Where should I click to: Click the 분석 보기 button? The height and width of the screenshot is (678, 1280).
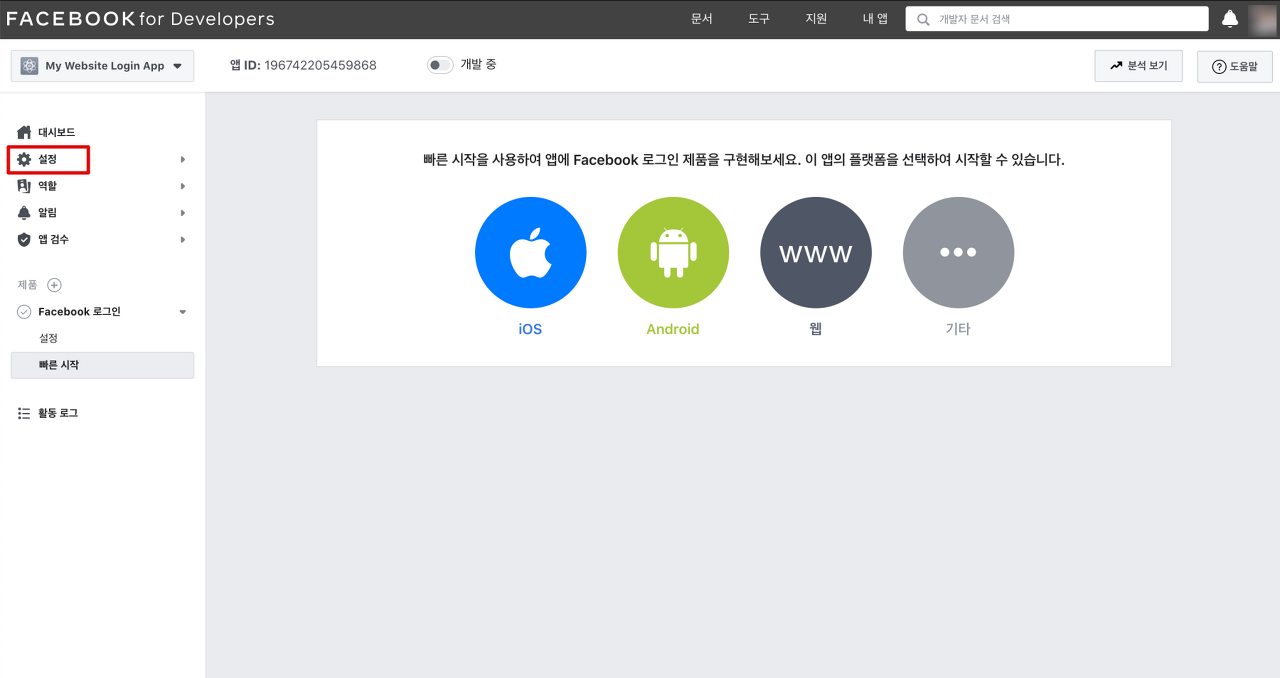click(x=1139, y=66)
